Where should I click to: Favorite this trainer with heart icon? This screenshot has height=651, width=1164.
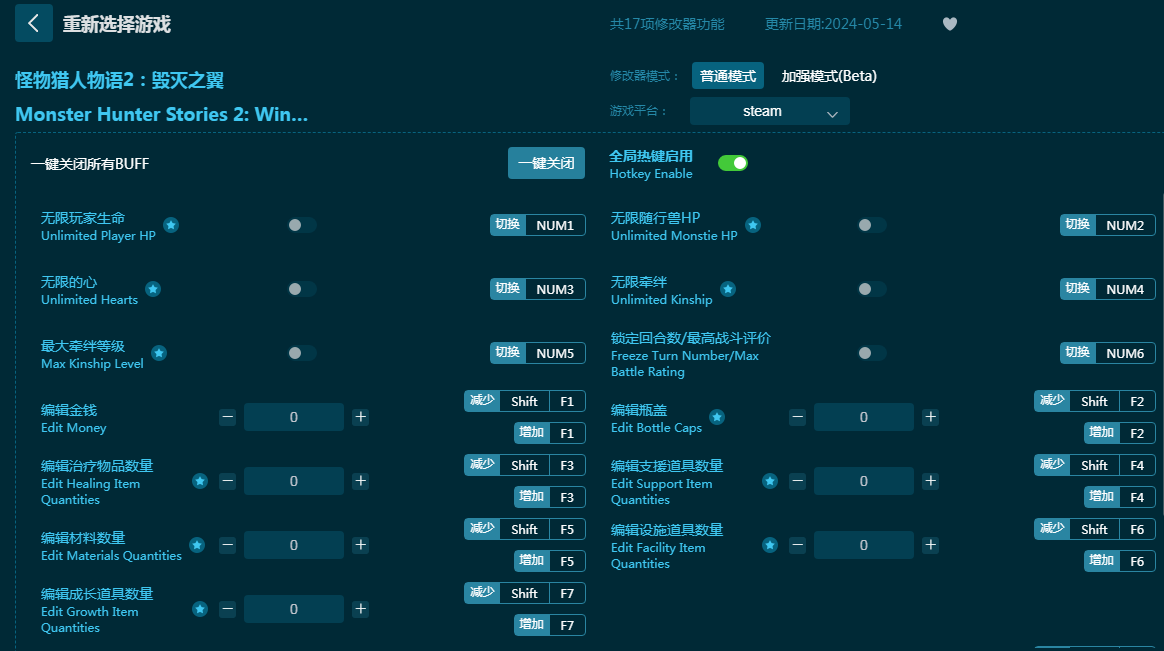tap(949, 24)
